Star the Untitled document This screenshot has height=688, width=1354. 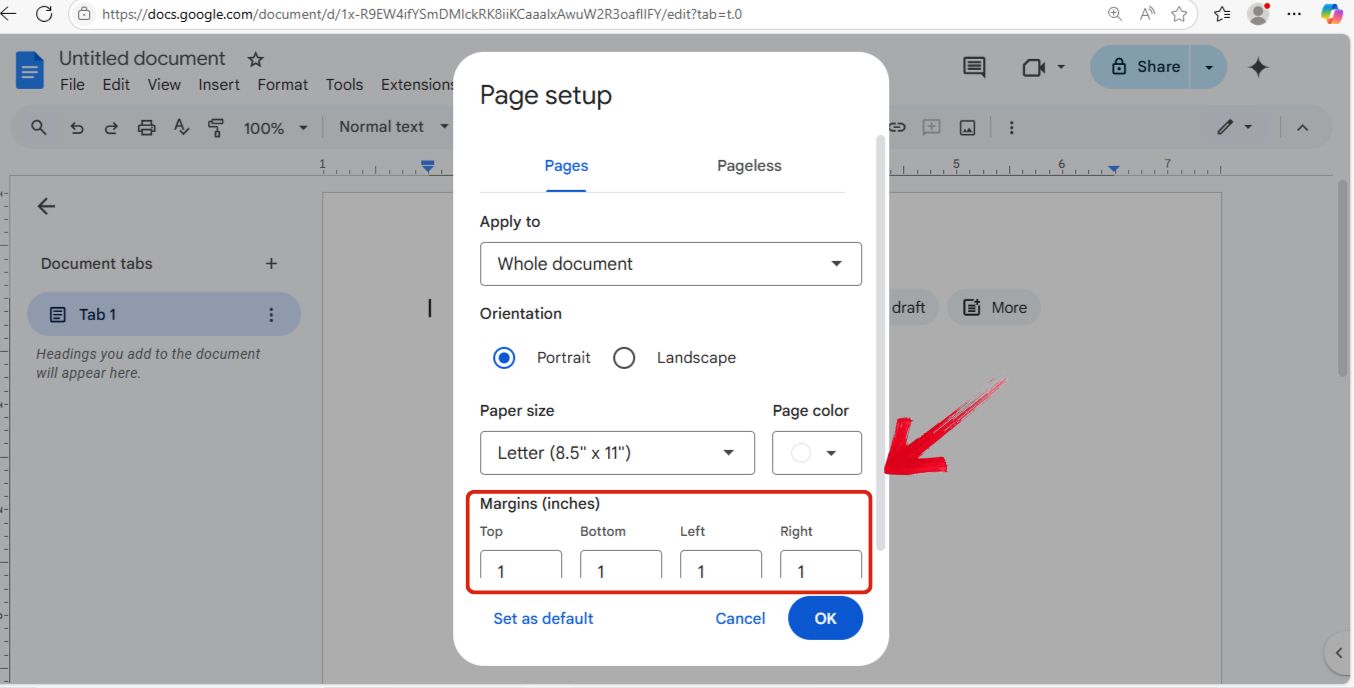[255, 59]
